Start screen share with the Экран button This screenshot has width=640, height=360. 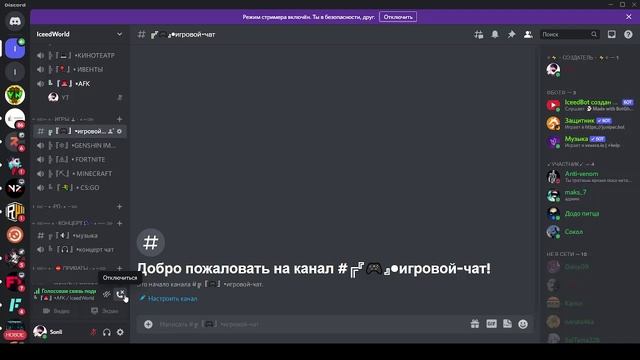[104, 311]
